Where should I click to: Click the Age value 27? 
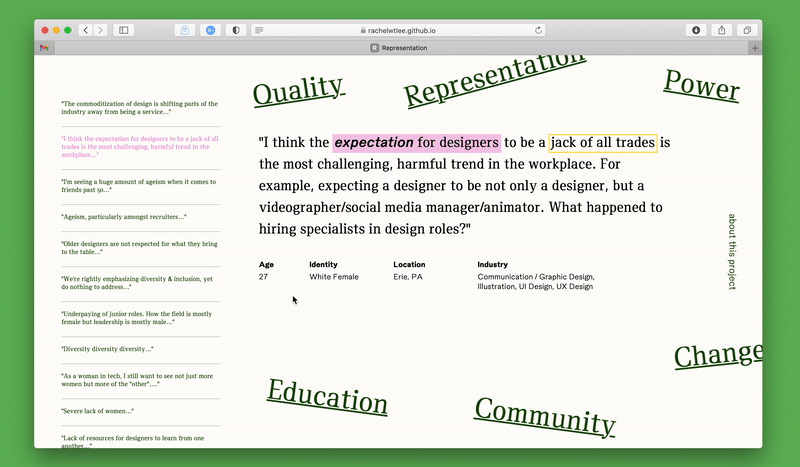263,277
